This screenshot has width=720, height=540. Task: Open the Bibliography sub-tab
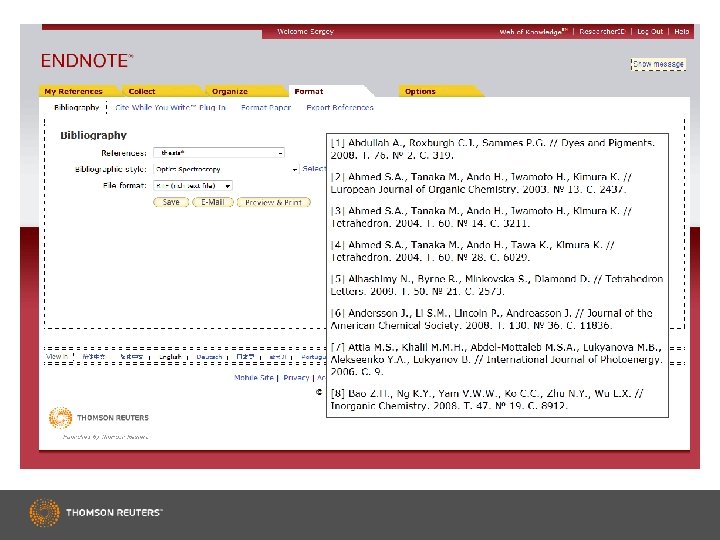(x=76, y=107)
